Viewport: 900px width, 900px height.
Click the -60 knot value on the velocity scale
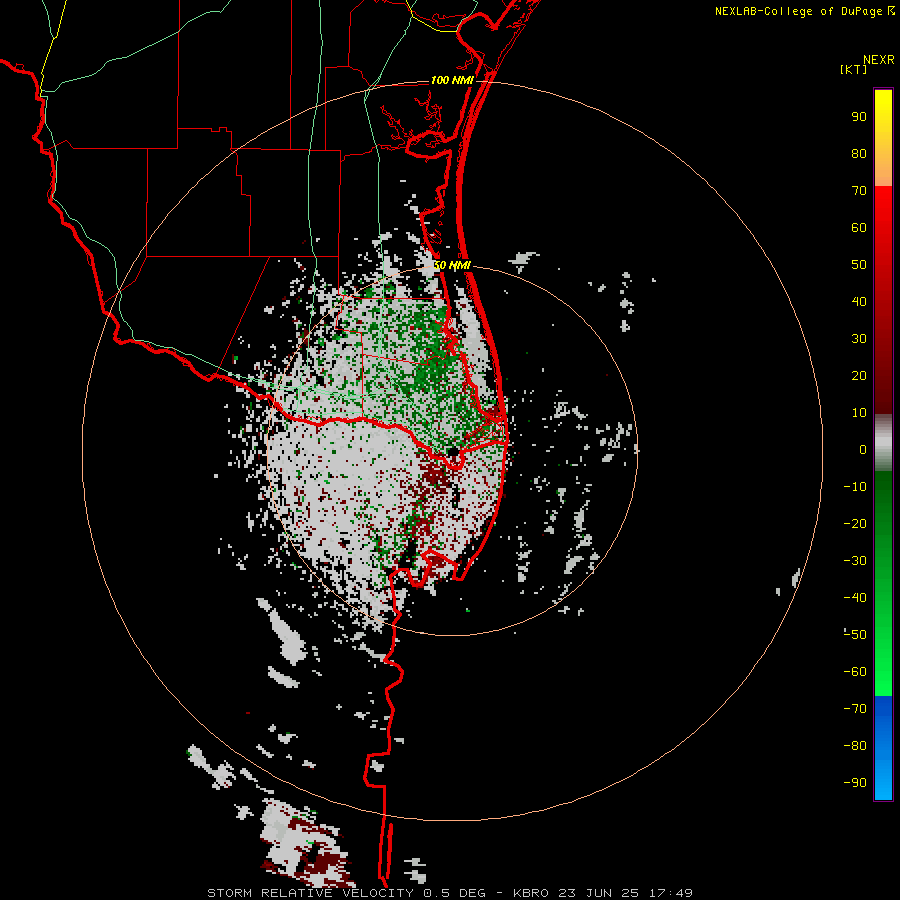tap(855, 672)
